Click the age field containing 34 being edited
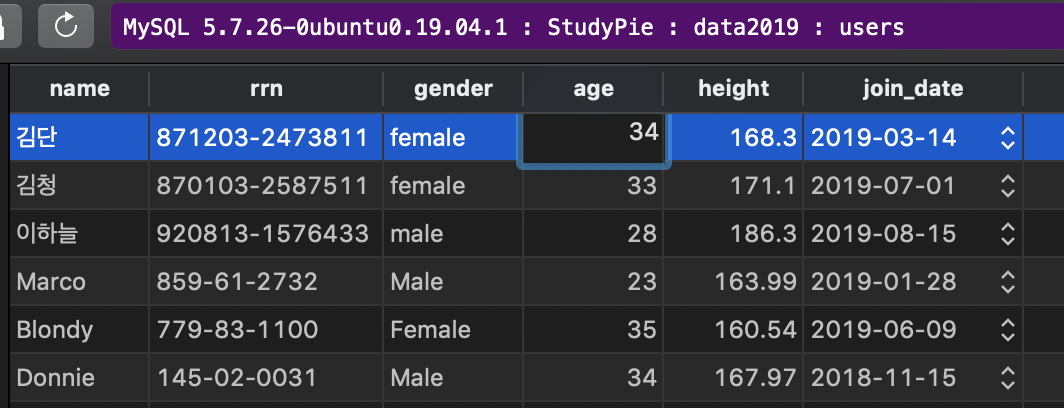Image resolution: width=1064 pixels, height=408 pixels. 593,137
